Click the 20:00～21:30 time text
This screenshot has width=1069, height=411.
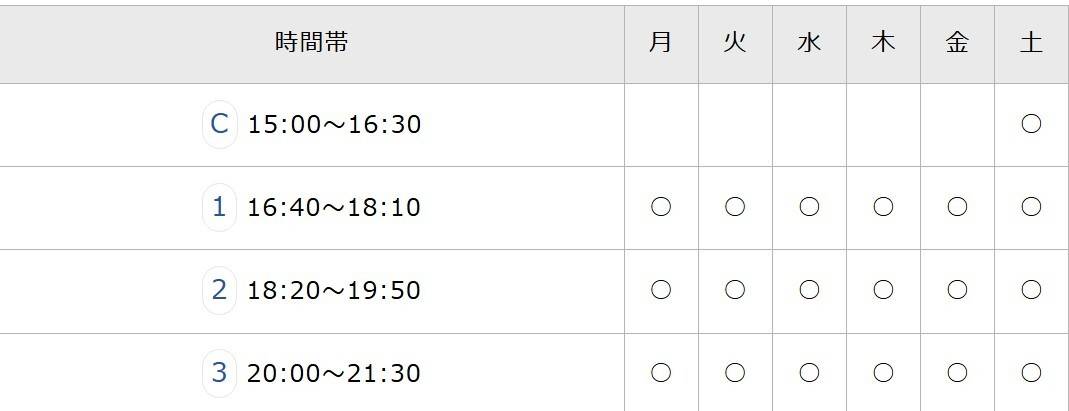[x=334, y=374]
